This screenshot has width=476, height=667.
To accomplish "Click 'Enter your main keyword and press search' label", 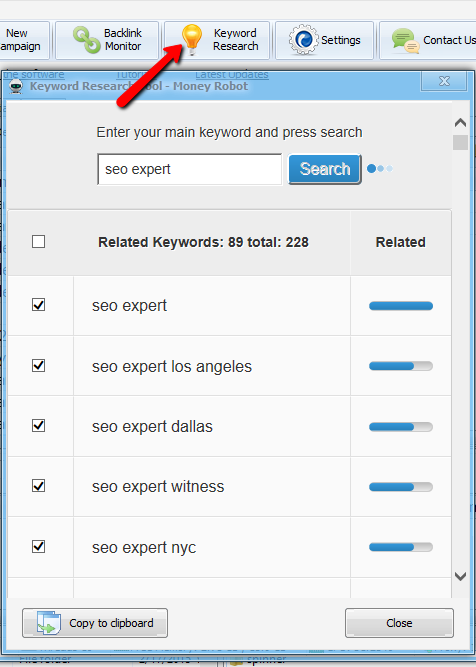I will tap(229, 132).
